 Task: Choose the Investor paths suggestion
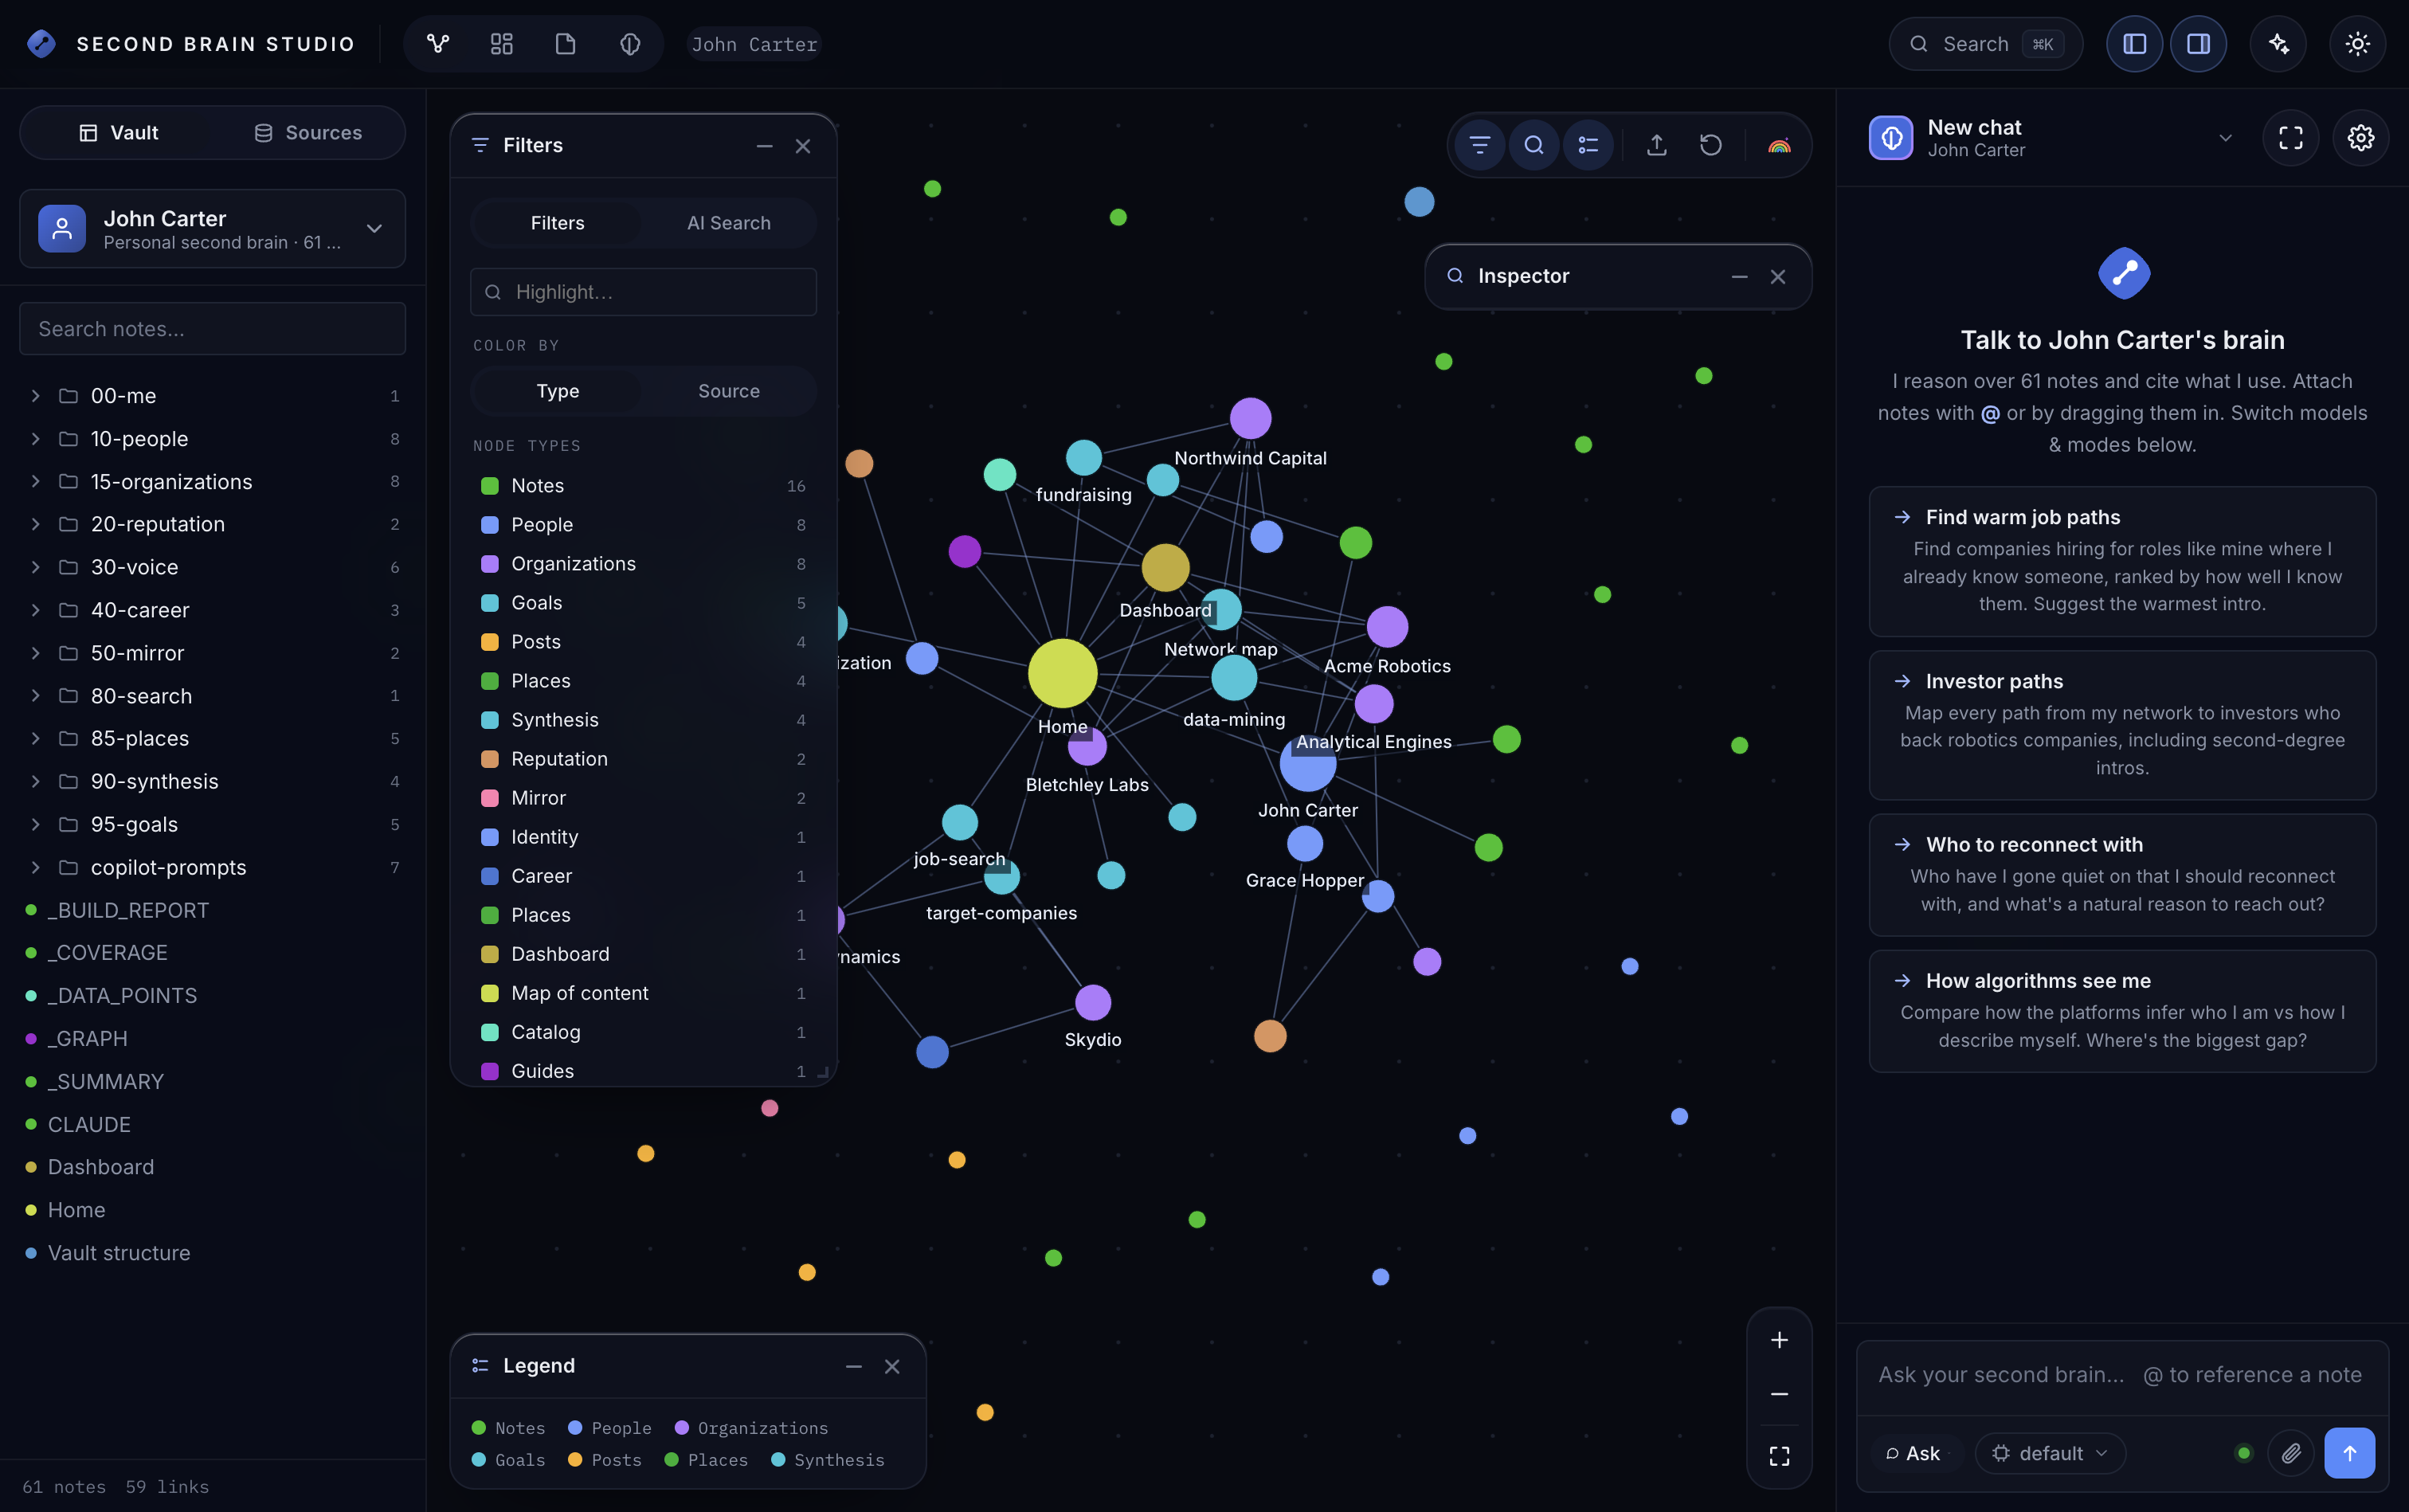pyautogui.click(x=2122, y=725)
